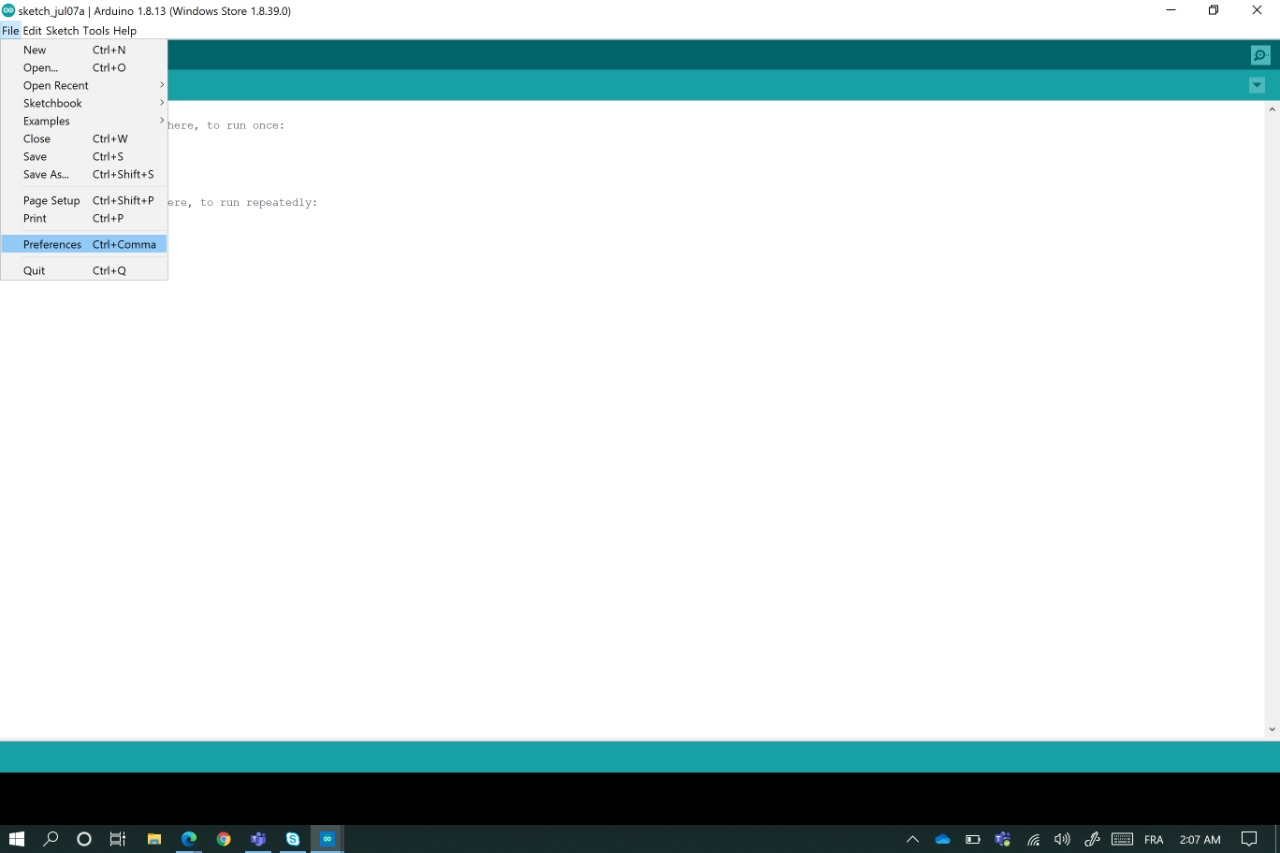The width and height of the screenshot is (1280, 853).
Task: Open Preferences from the File menu
Action: coord(84,244)
